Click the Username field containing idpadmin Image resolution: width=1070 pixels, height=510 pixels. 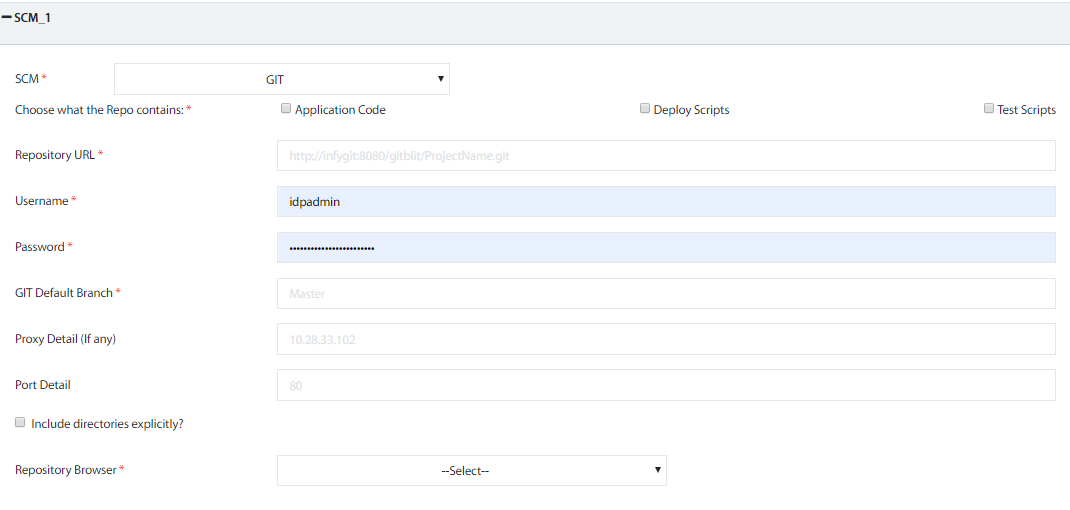[x=665, y=201]
